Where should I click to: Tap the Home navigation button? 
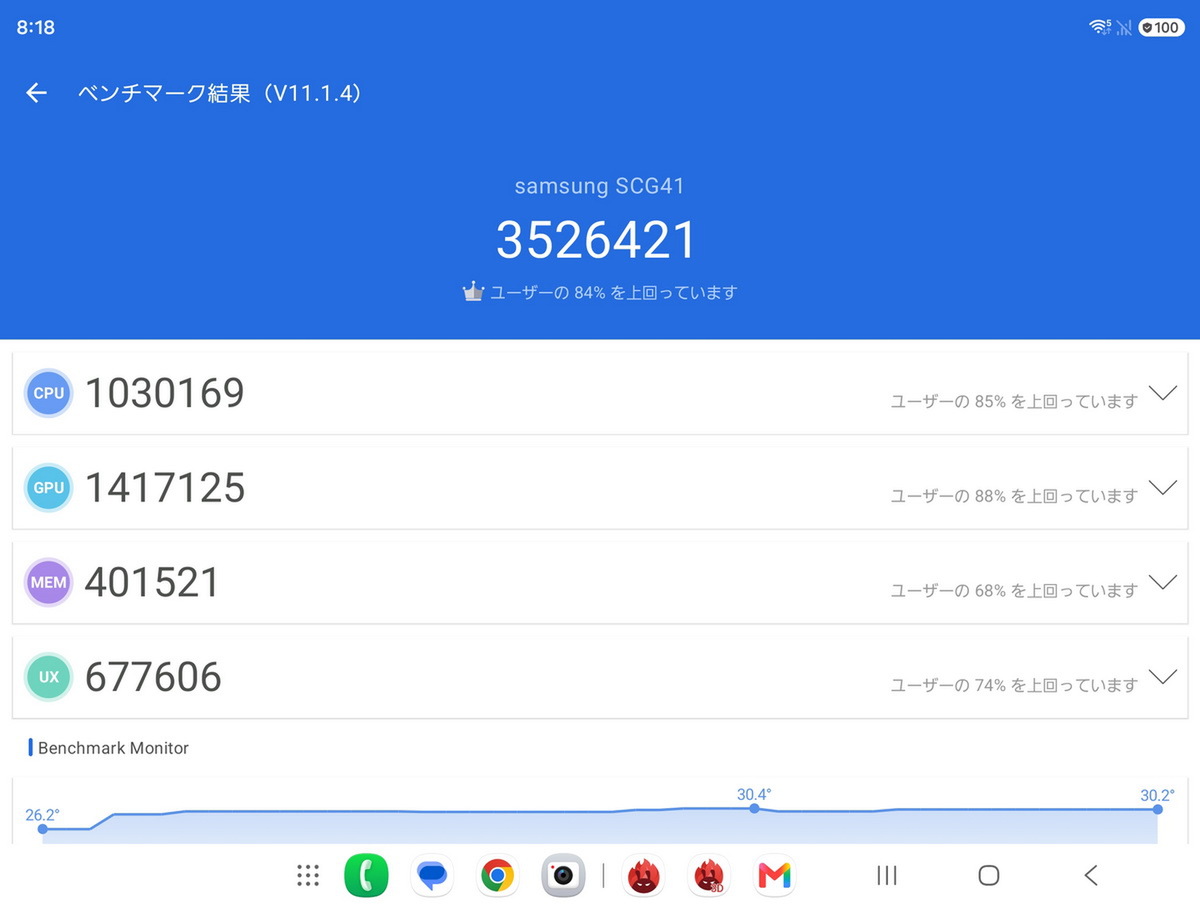[989, 876]
